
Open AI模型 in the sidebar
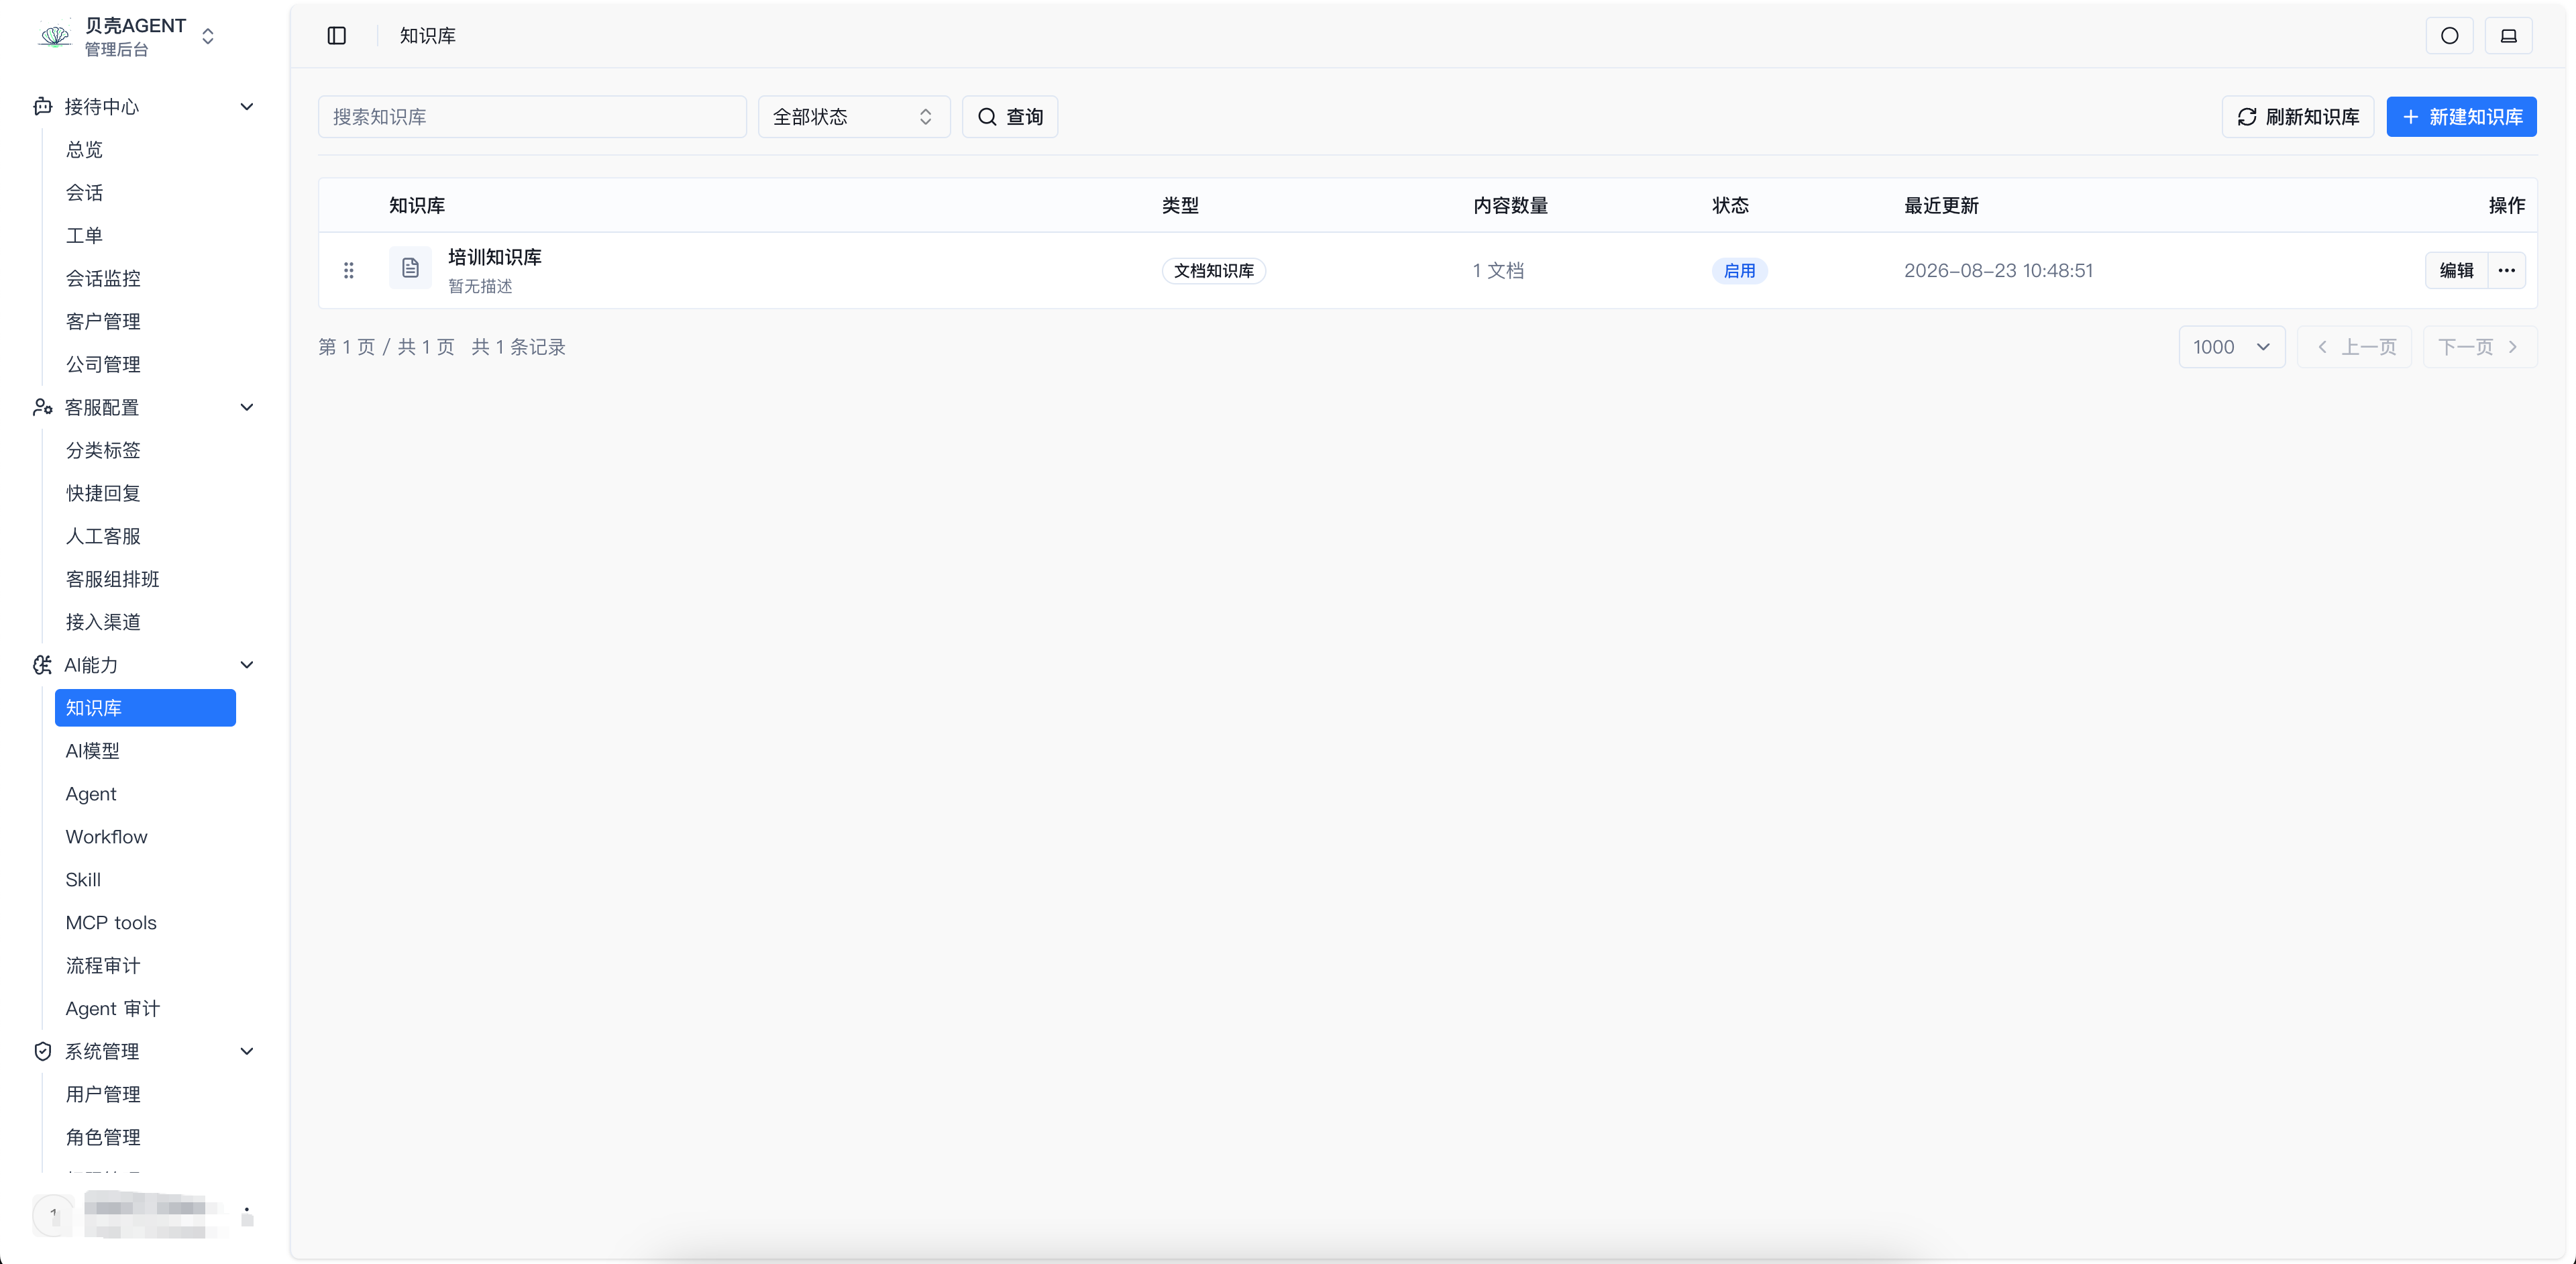[x=145, y=751]
